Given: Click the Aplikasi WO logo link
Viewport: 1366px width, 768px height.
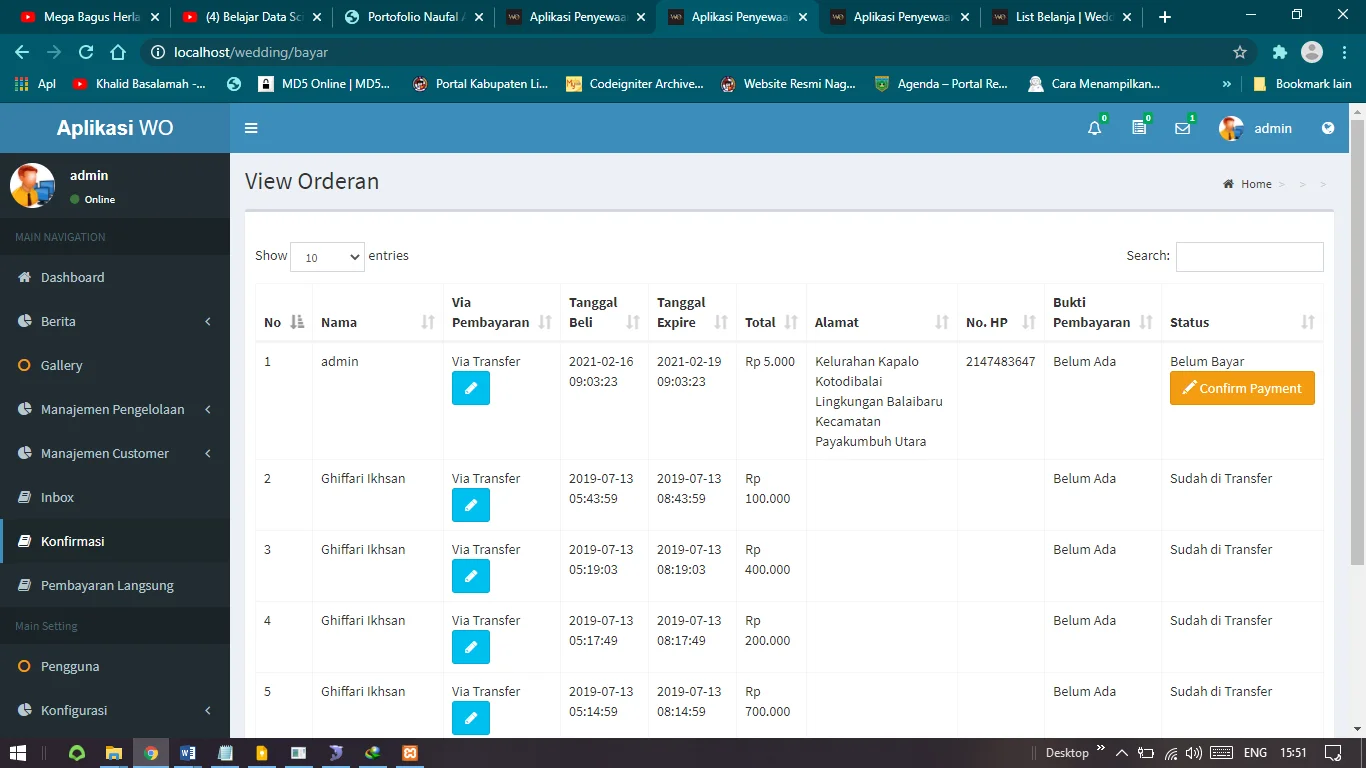Looking at the screenshot, I should (115, 128).
